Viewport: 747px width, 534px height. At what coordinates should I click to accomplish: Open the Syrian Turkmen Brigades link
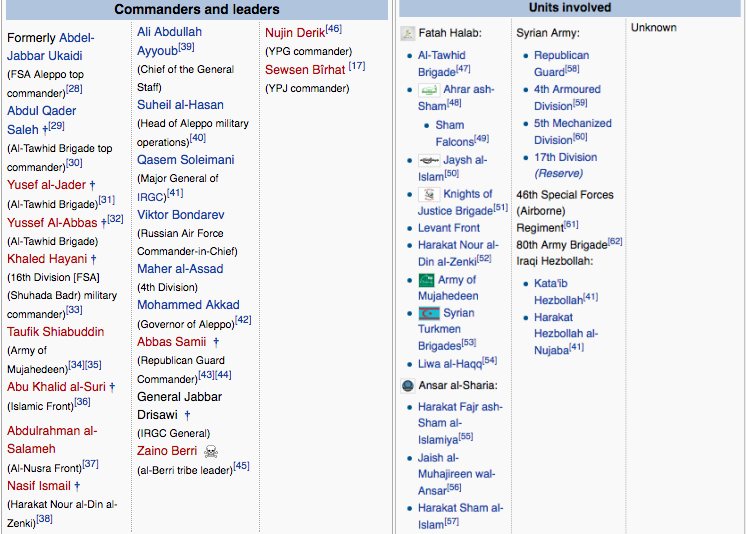446,329
